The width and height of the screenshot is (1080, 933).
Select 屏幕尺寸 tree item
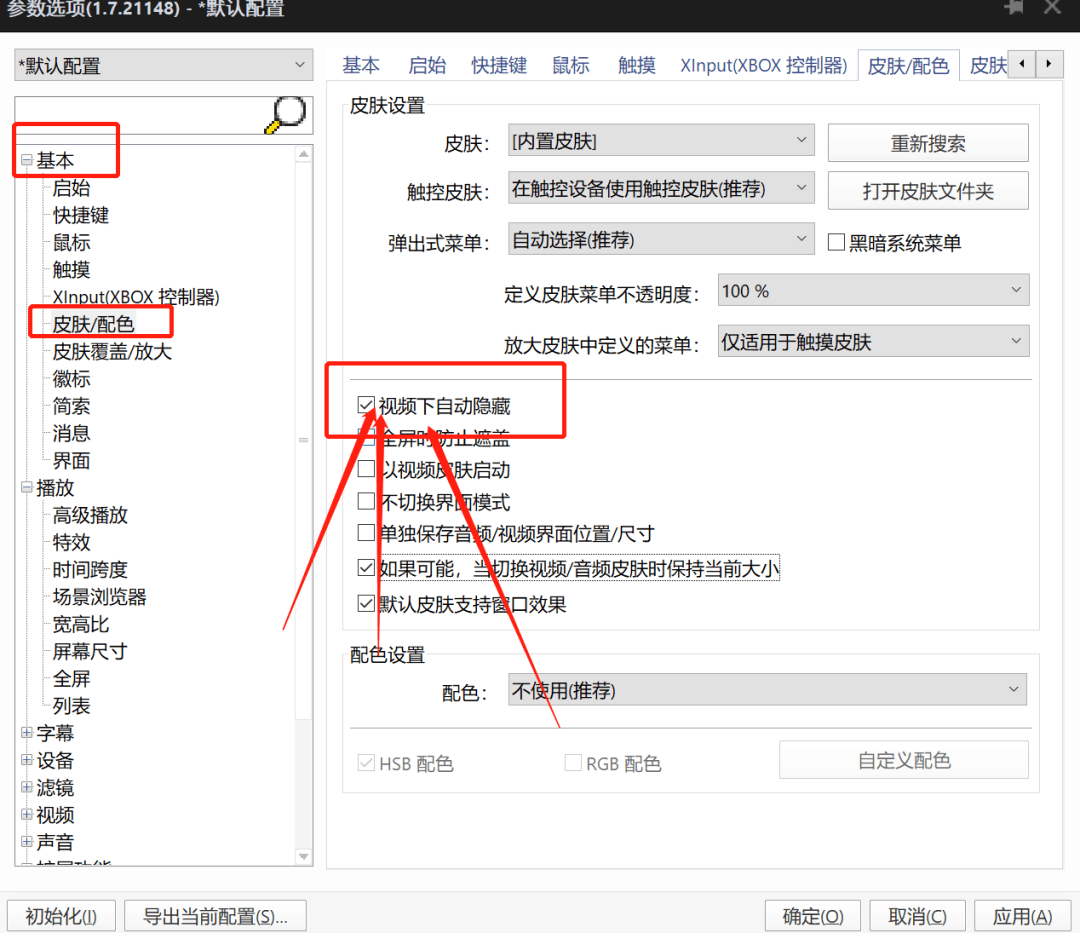[90, 651]
